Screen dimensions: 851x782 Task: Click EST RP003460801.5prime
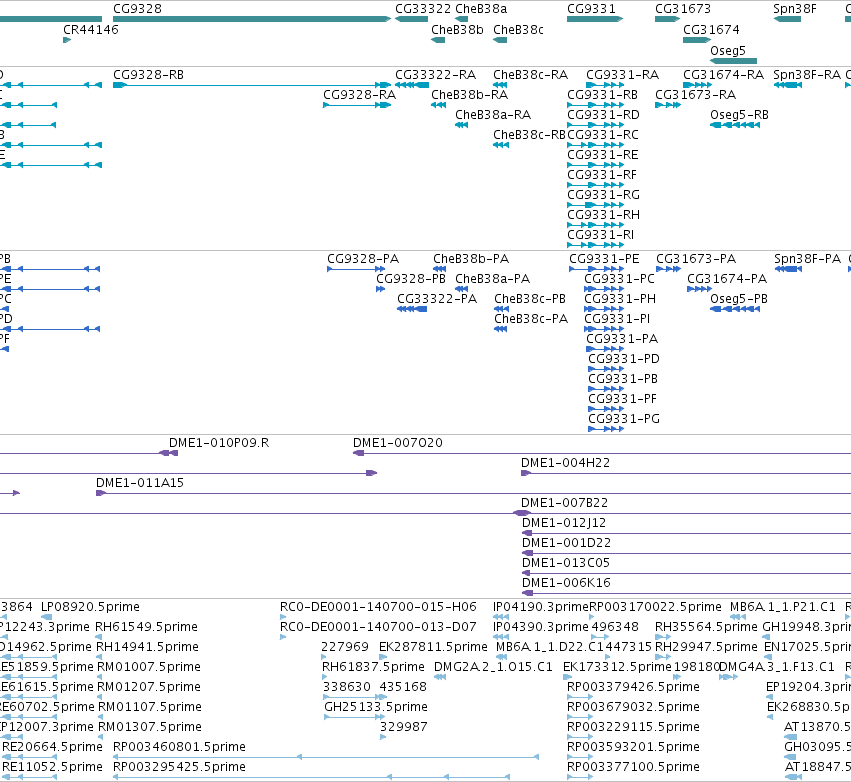[326, 756]
